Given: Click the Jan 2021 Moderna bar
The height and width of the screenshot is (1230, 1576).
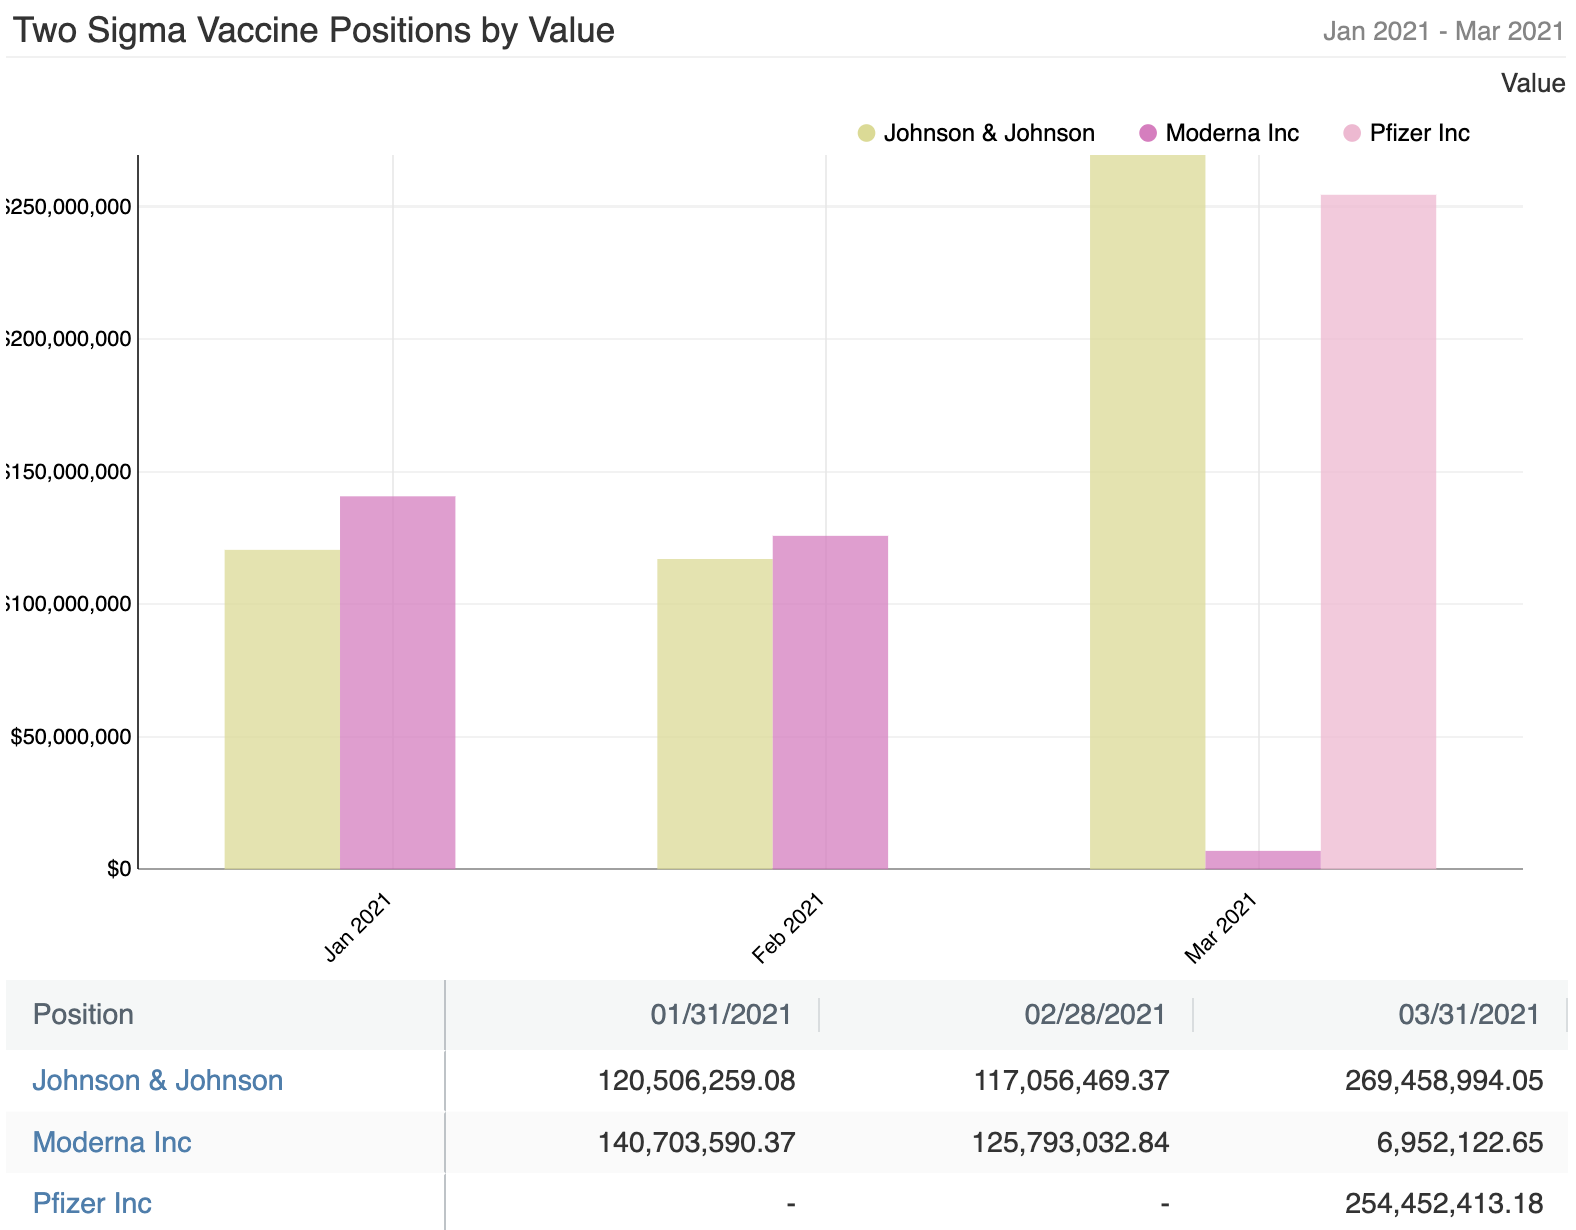Looking at the screenshot, I should (x=398, y=682).
